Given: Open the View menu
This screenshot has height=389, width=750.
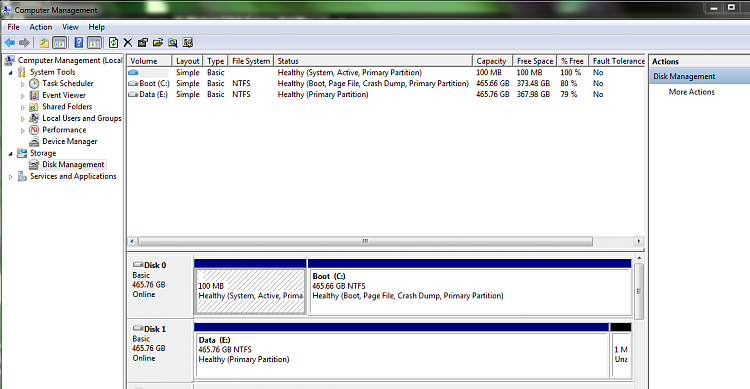Looking at the screenshot, I should coord(70,27).
